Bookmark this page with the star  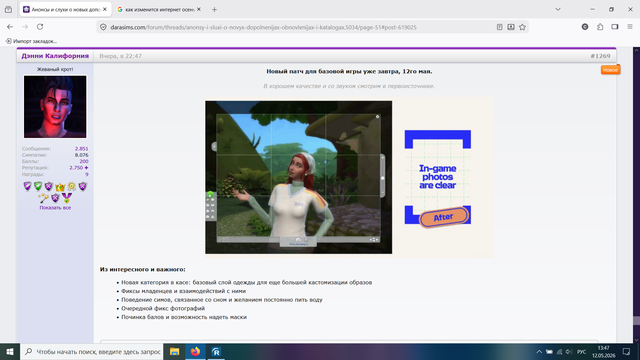point(522,27)
